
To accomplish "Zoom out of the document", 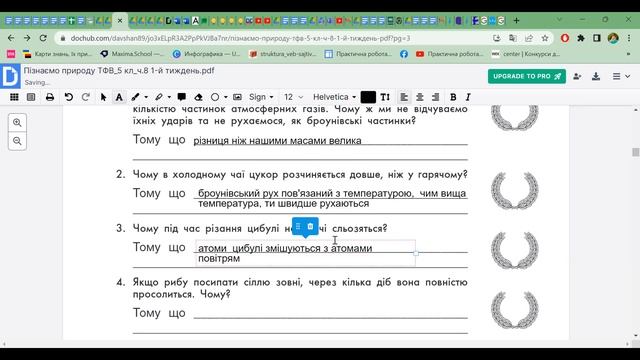I will tap(17, 141).
